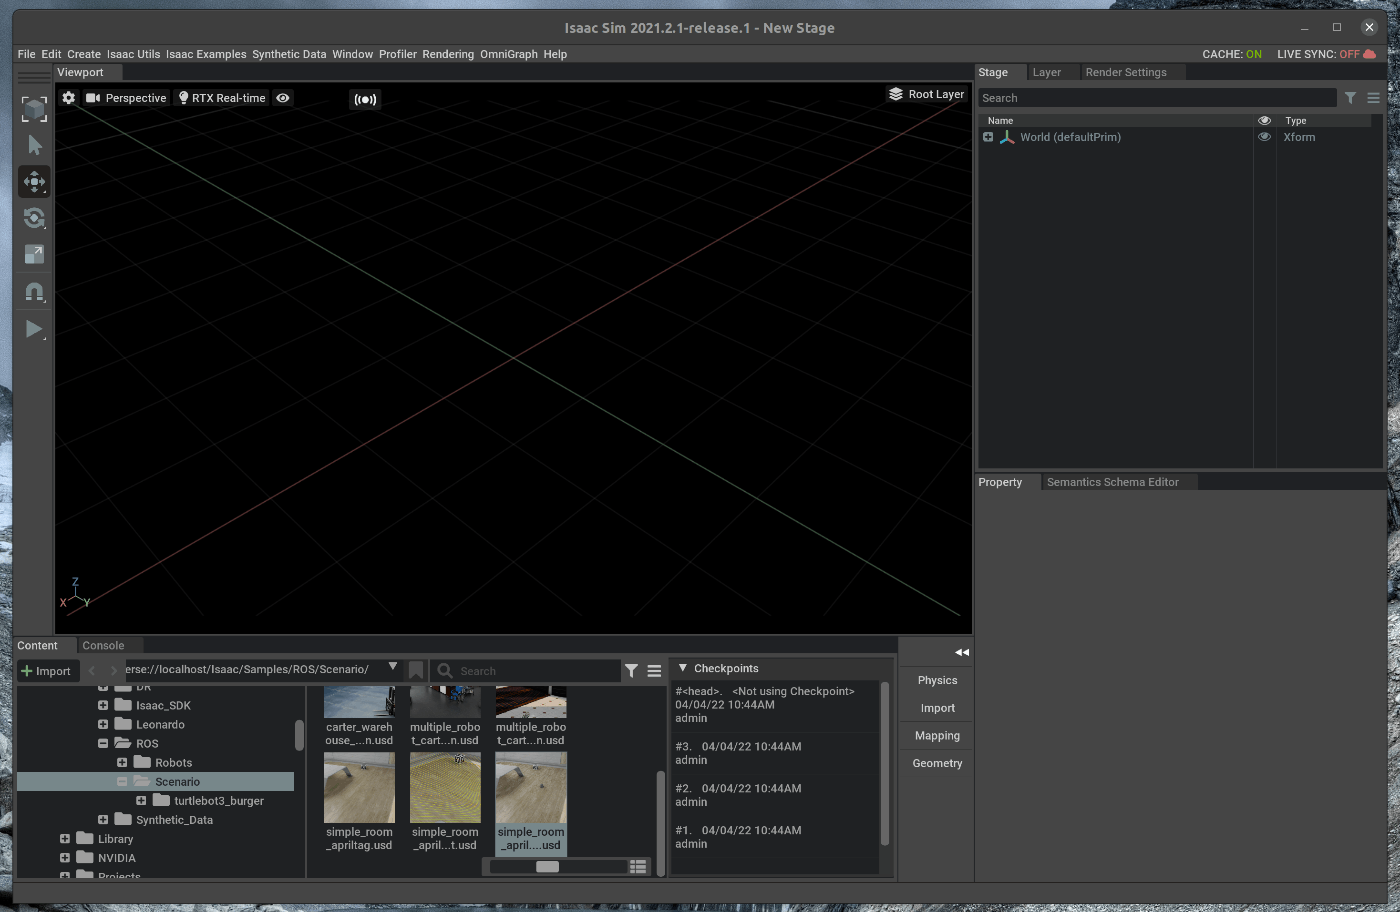Switch Content view to list mode icon

638,867
